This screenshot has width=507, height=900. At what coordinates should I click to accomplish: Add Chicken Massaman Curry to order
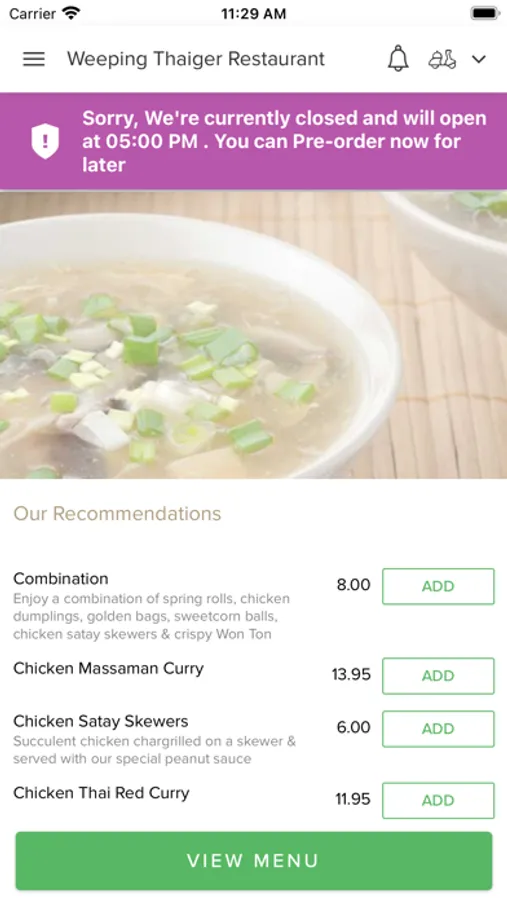pyautogui.click(x=438, y=676)
